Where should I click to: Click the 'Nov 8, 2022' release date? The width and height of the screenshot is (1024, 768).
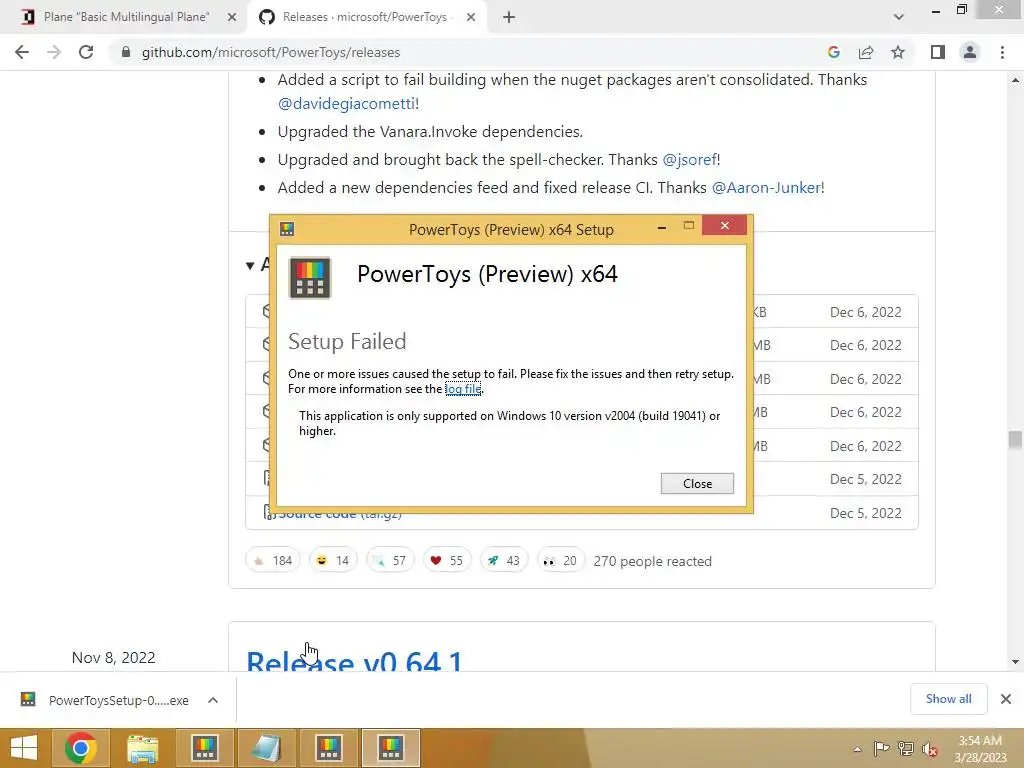point(114,658)
